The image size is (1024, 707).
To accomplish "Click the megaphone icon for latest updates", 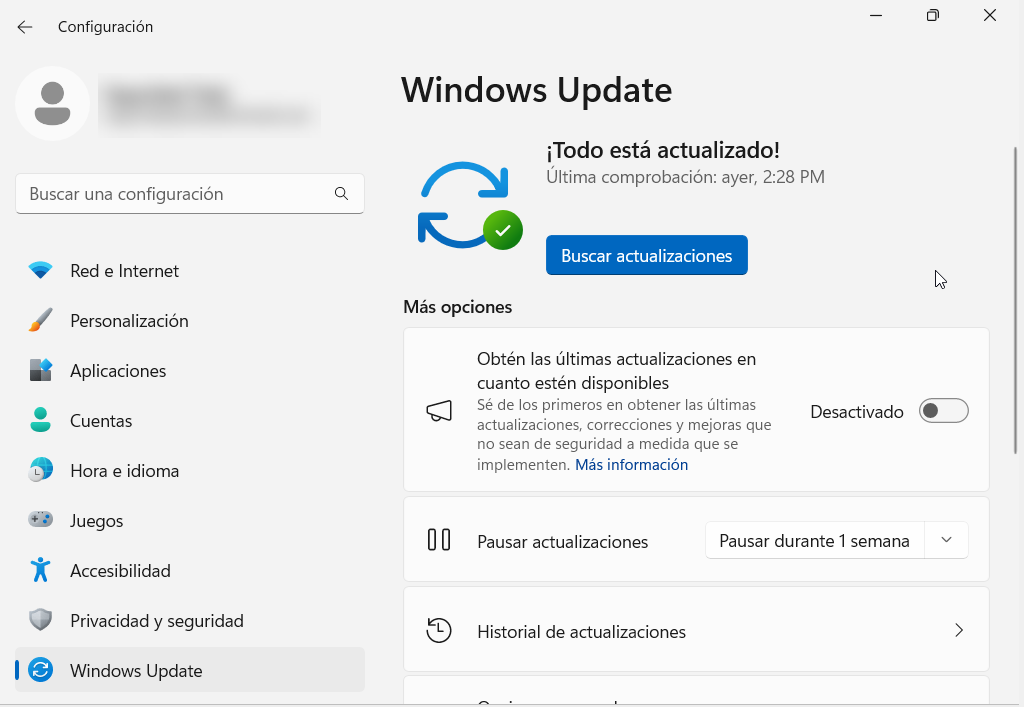I will pyautogui.click(x=439, y=411).
